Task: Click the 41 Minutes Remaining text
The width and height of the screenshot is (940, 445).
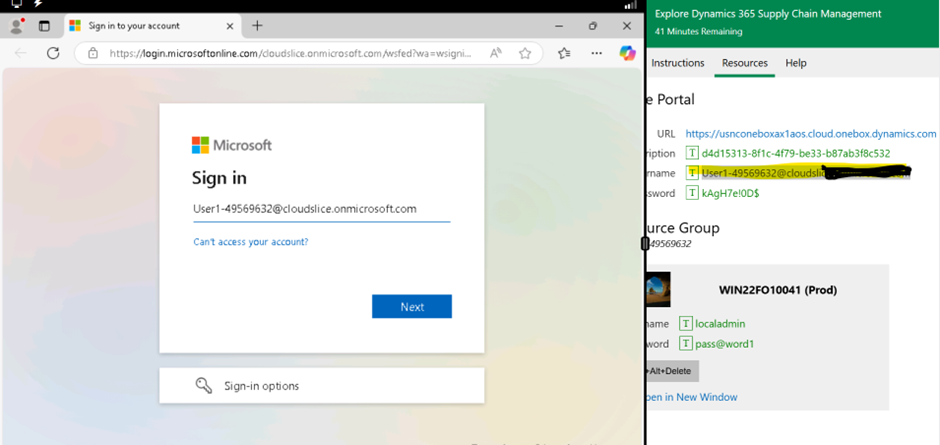Action: coord(698,31)
